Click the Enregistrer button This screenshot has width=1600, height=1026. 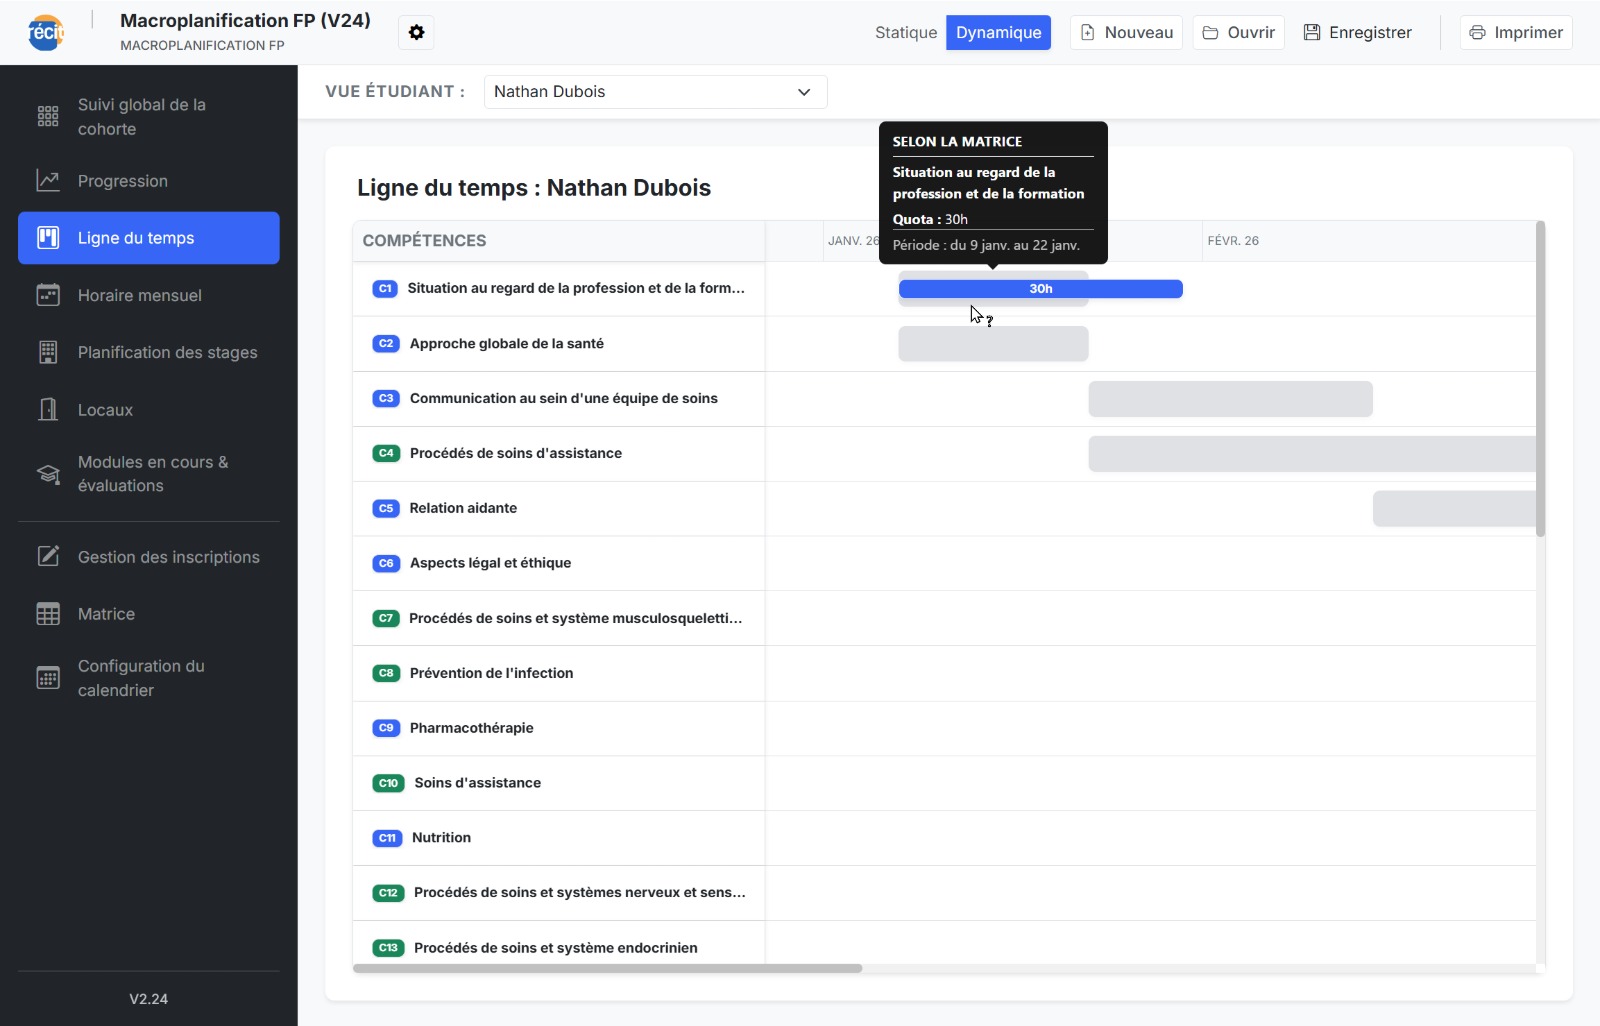point(1357,33)
